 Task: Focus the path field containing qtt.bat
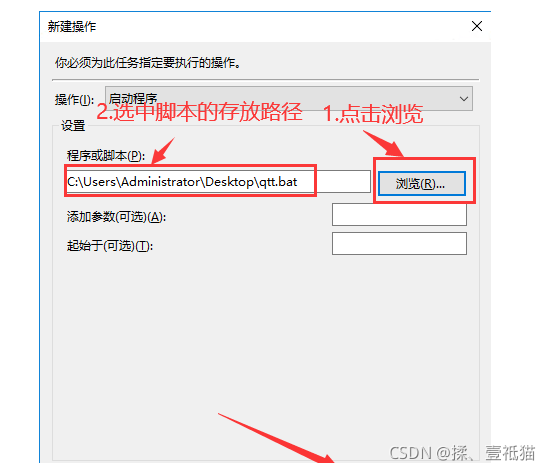(x=218, y=181)
